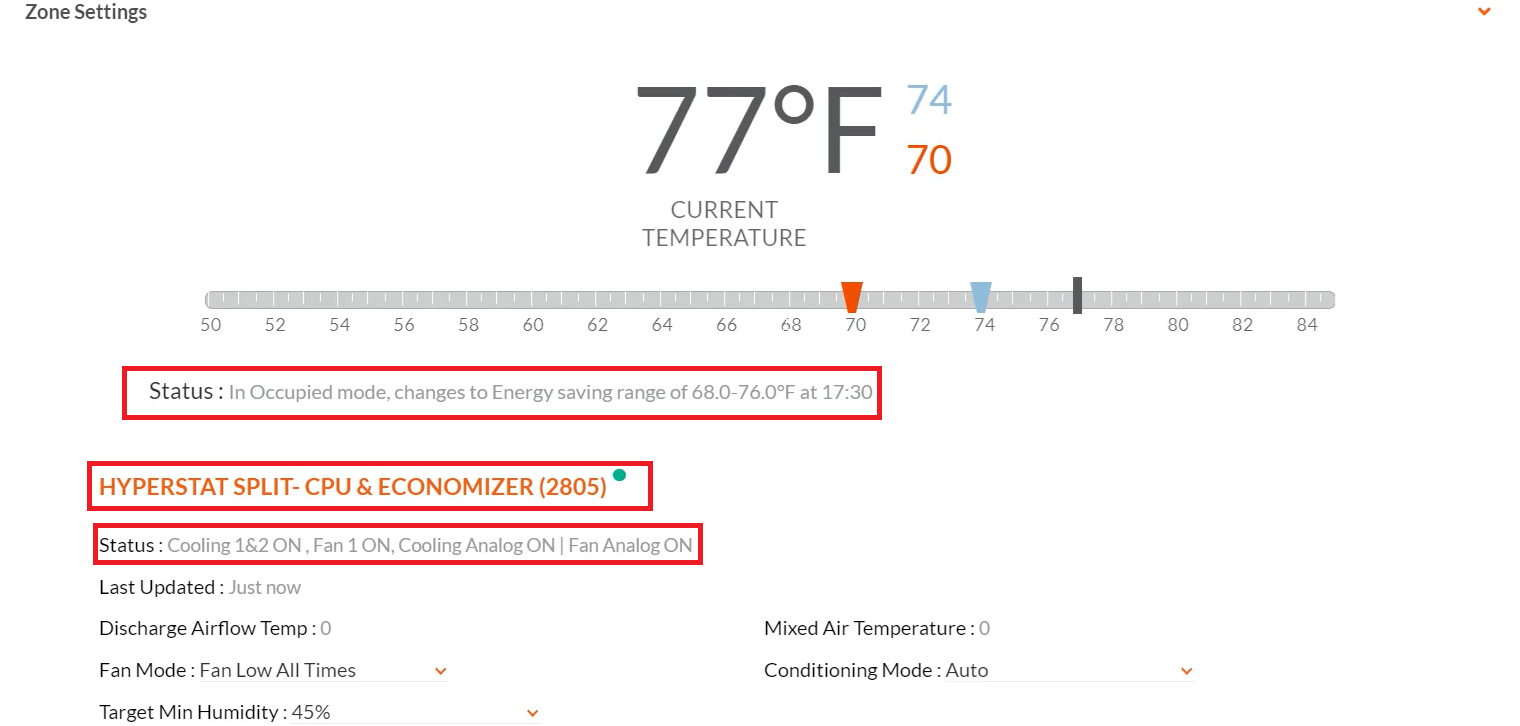The width and height of the screenshot is (1520, 726).
Task: Click the dark current temperature indicator on the scale
Action: pyautogui.click(x=1077, y=295)
